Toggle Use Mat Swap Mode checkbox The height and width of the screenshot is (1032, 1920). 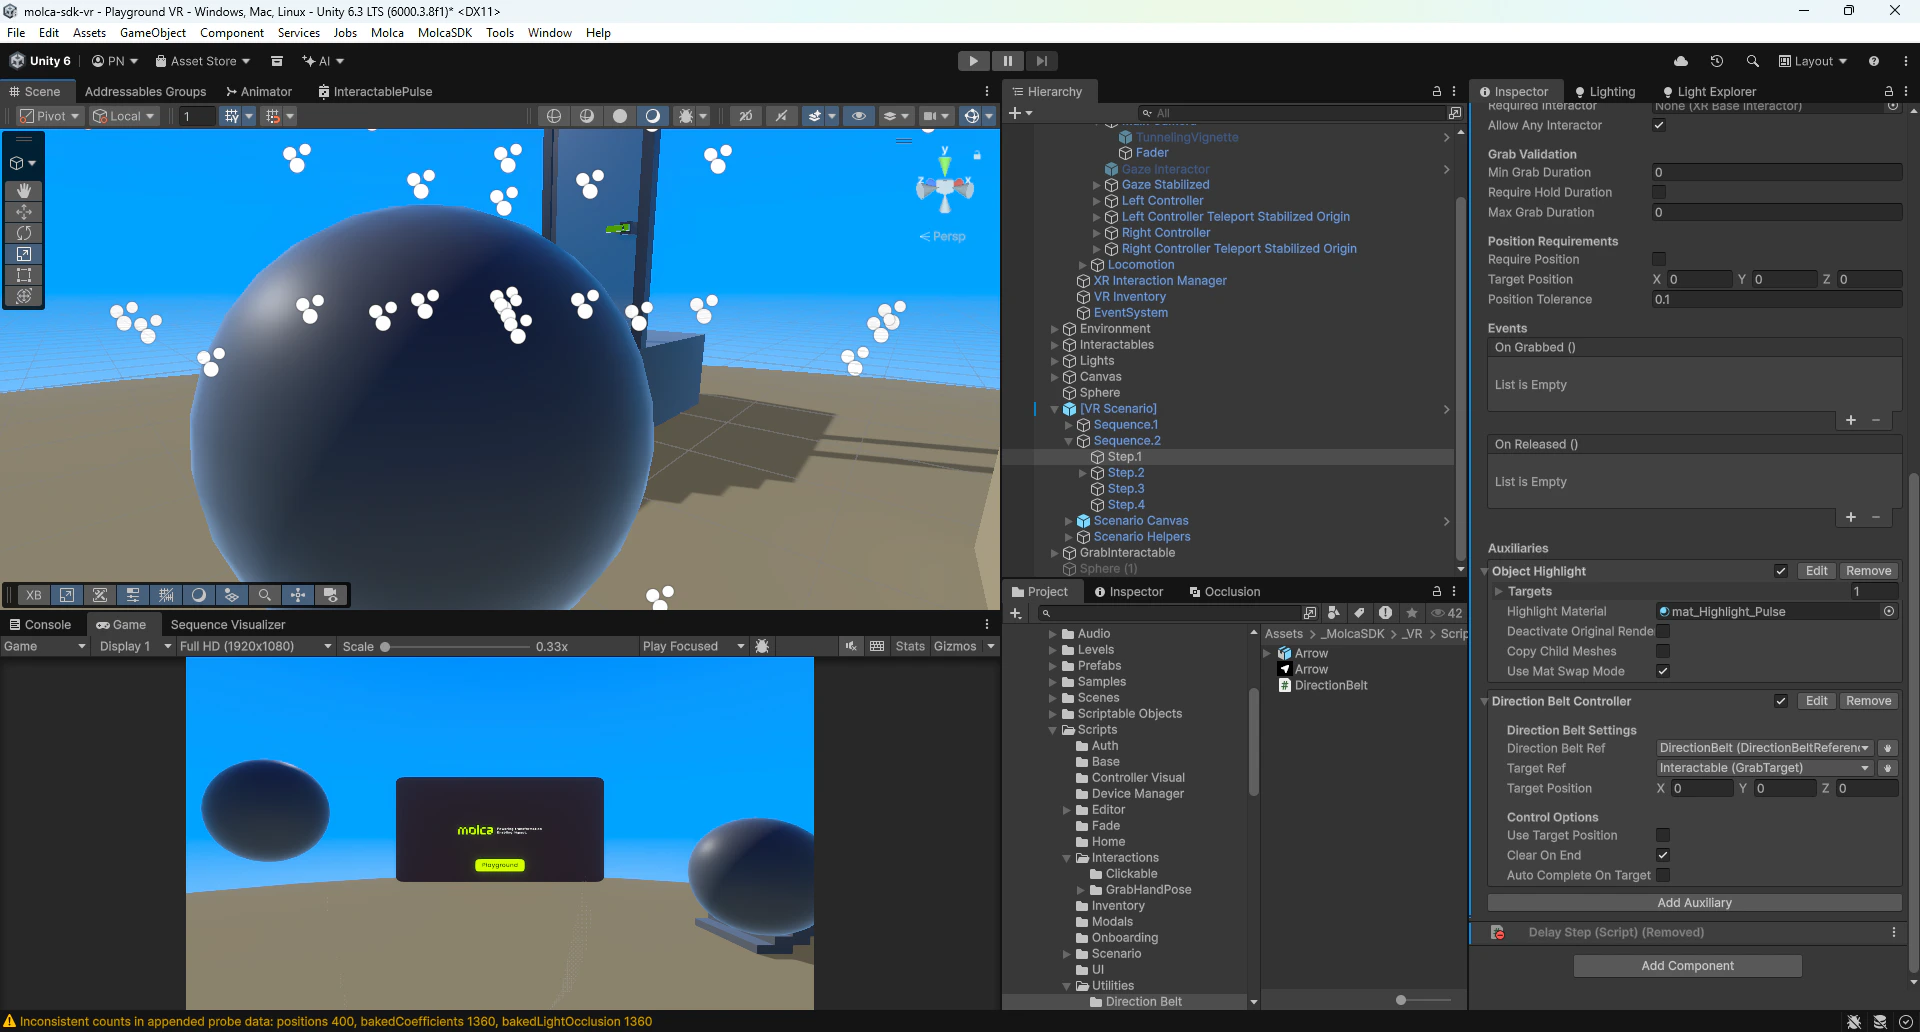(1663, 671)
